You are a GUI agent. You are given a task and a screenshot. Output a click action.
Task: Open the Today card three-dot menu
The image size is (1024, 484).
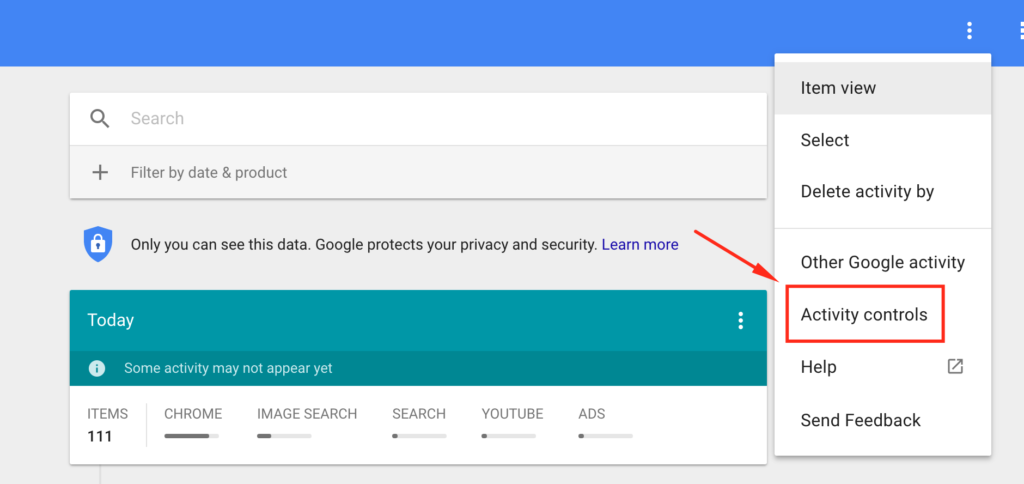740,320
